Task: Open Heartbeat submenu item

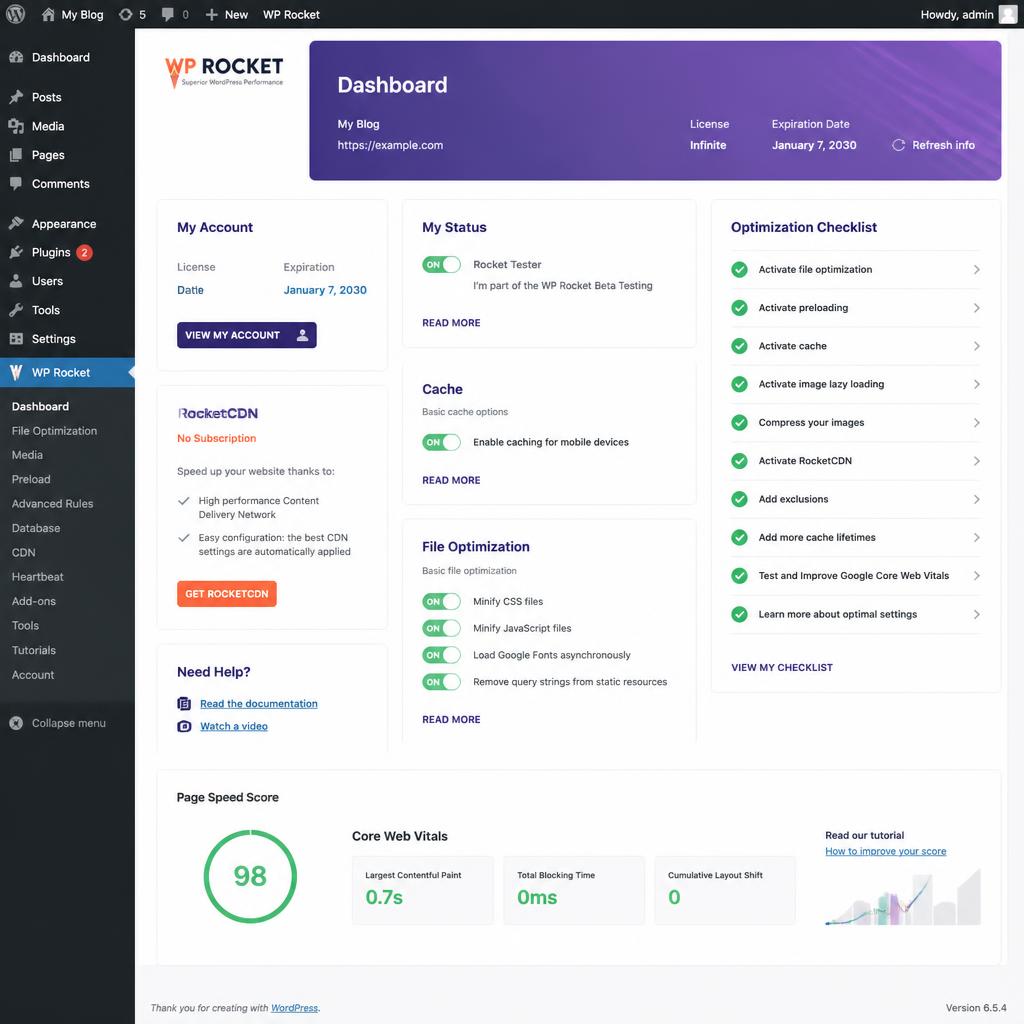Action: click(x=37, y=577)
